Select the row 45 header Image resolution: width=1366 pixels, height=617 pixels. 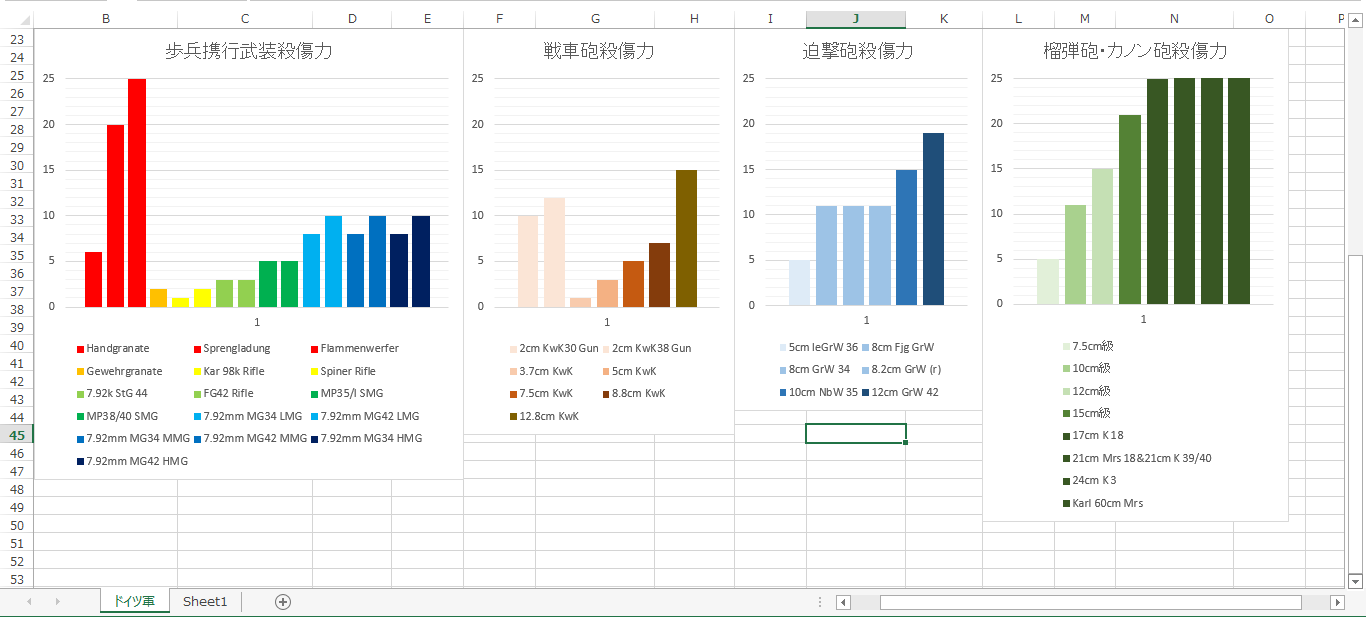point(16,435)
